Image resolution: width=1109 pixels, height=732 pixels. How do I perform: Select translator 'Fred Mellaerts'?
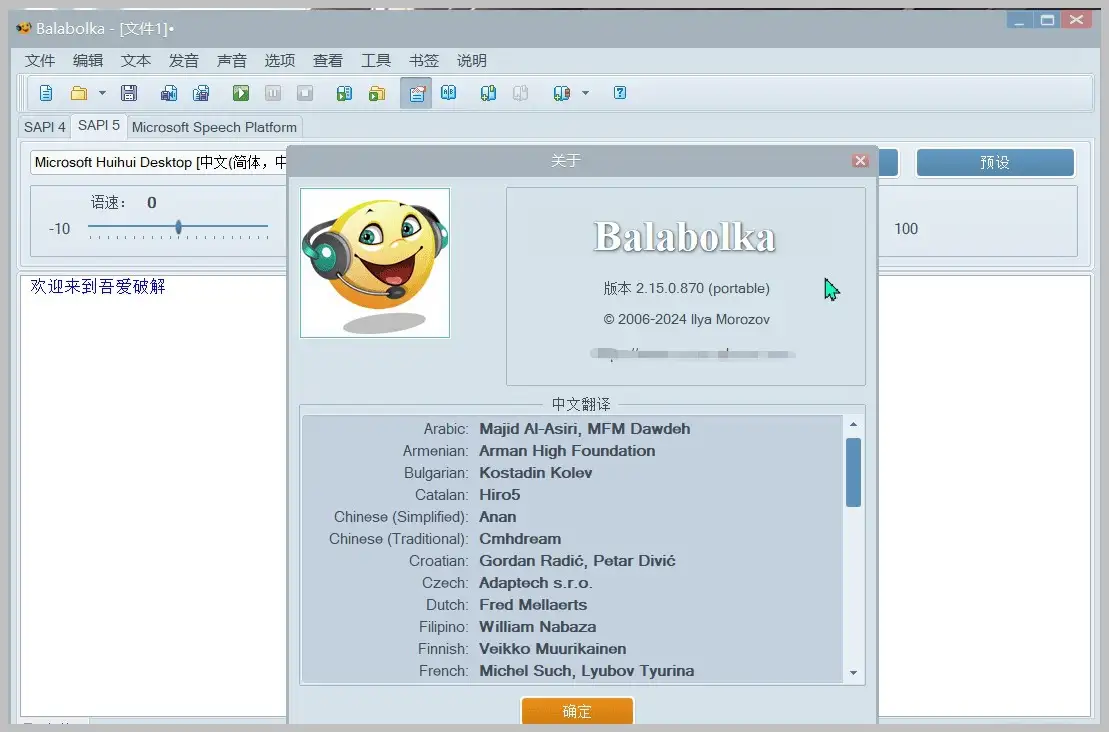(533, 605)
